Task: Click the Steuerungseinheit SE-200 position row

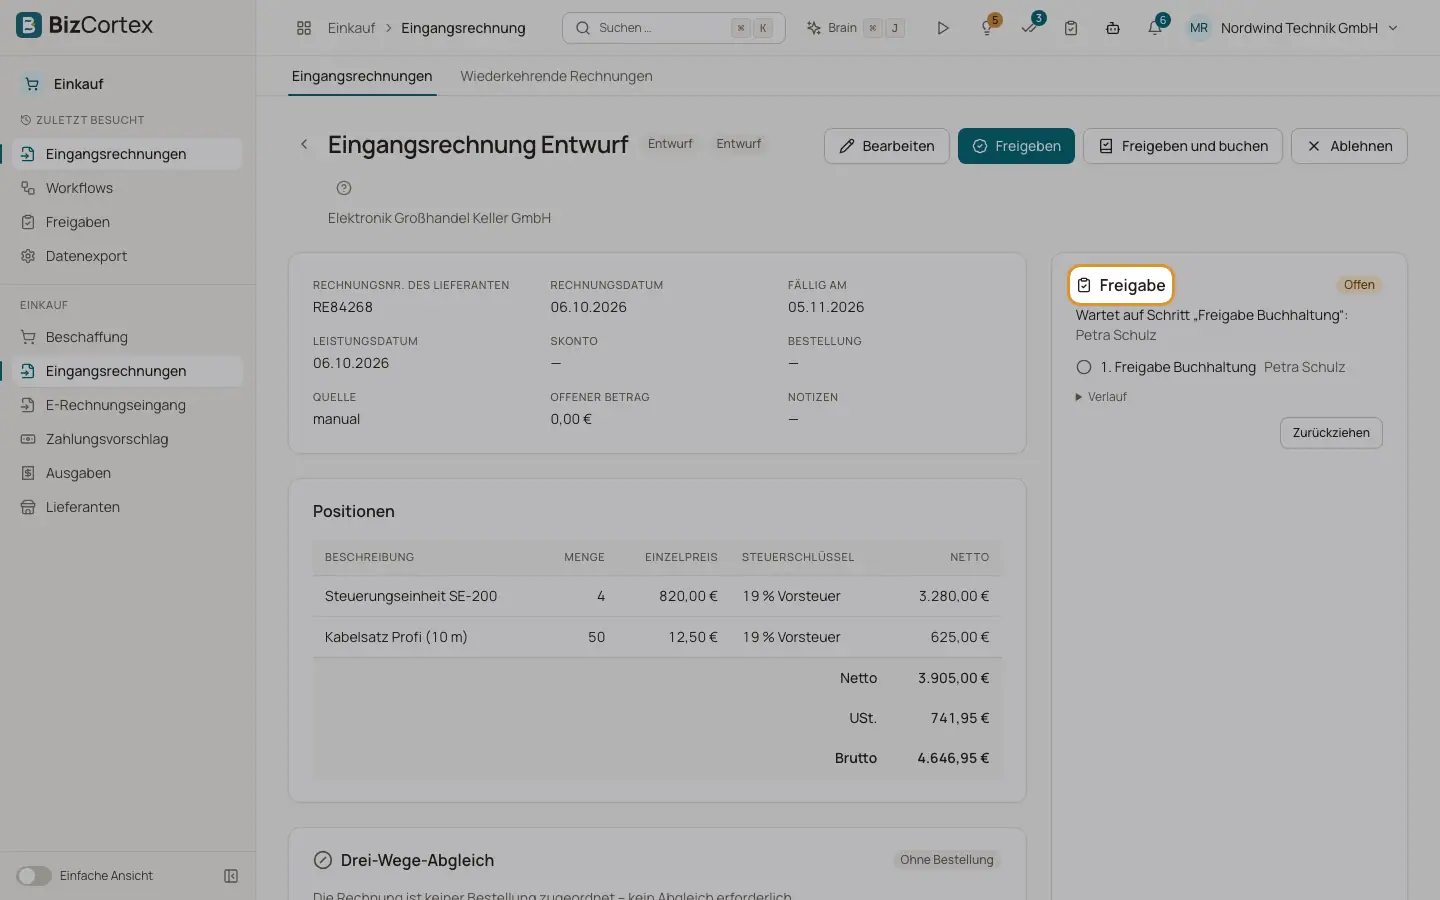Action: (657, 596)
